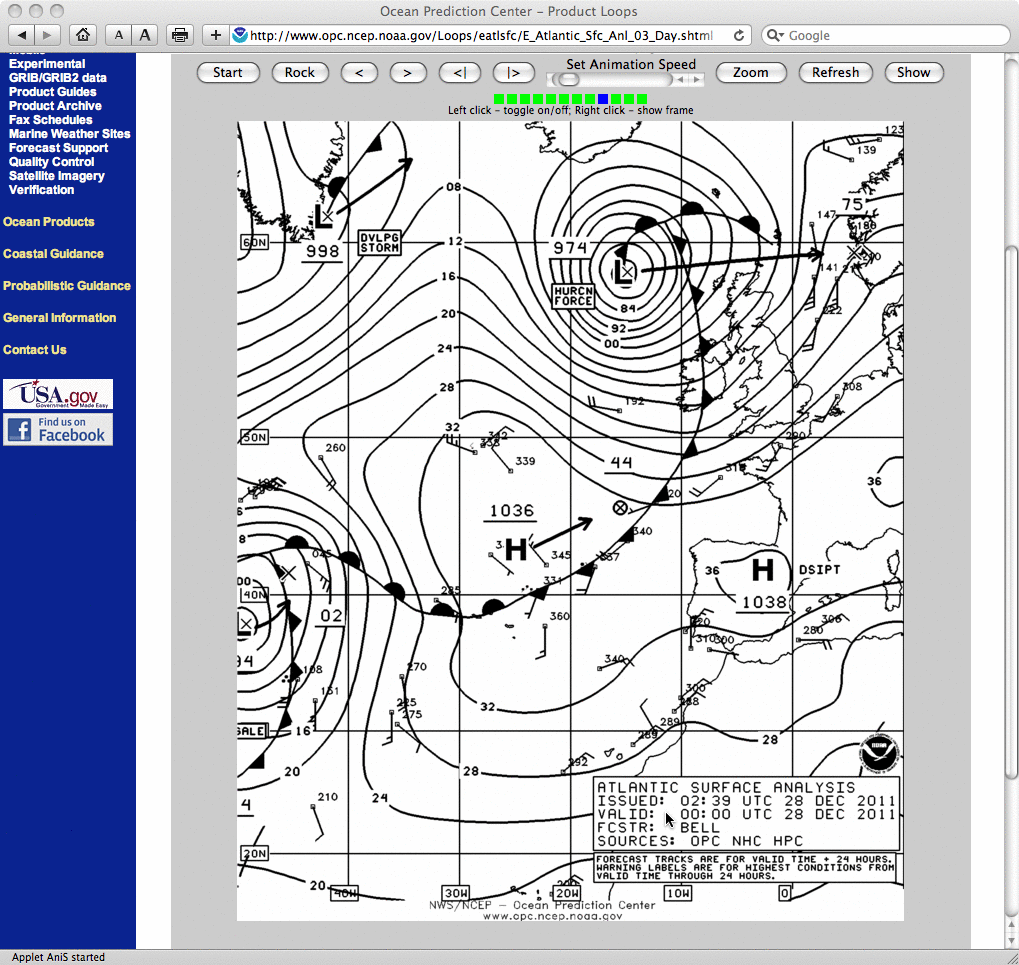Open the Experimental sidebar link

click(x=47, y=64)
